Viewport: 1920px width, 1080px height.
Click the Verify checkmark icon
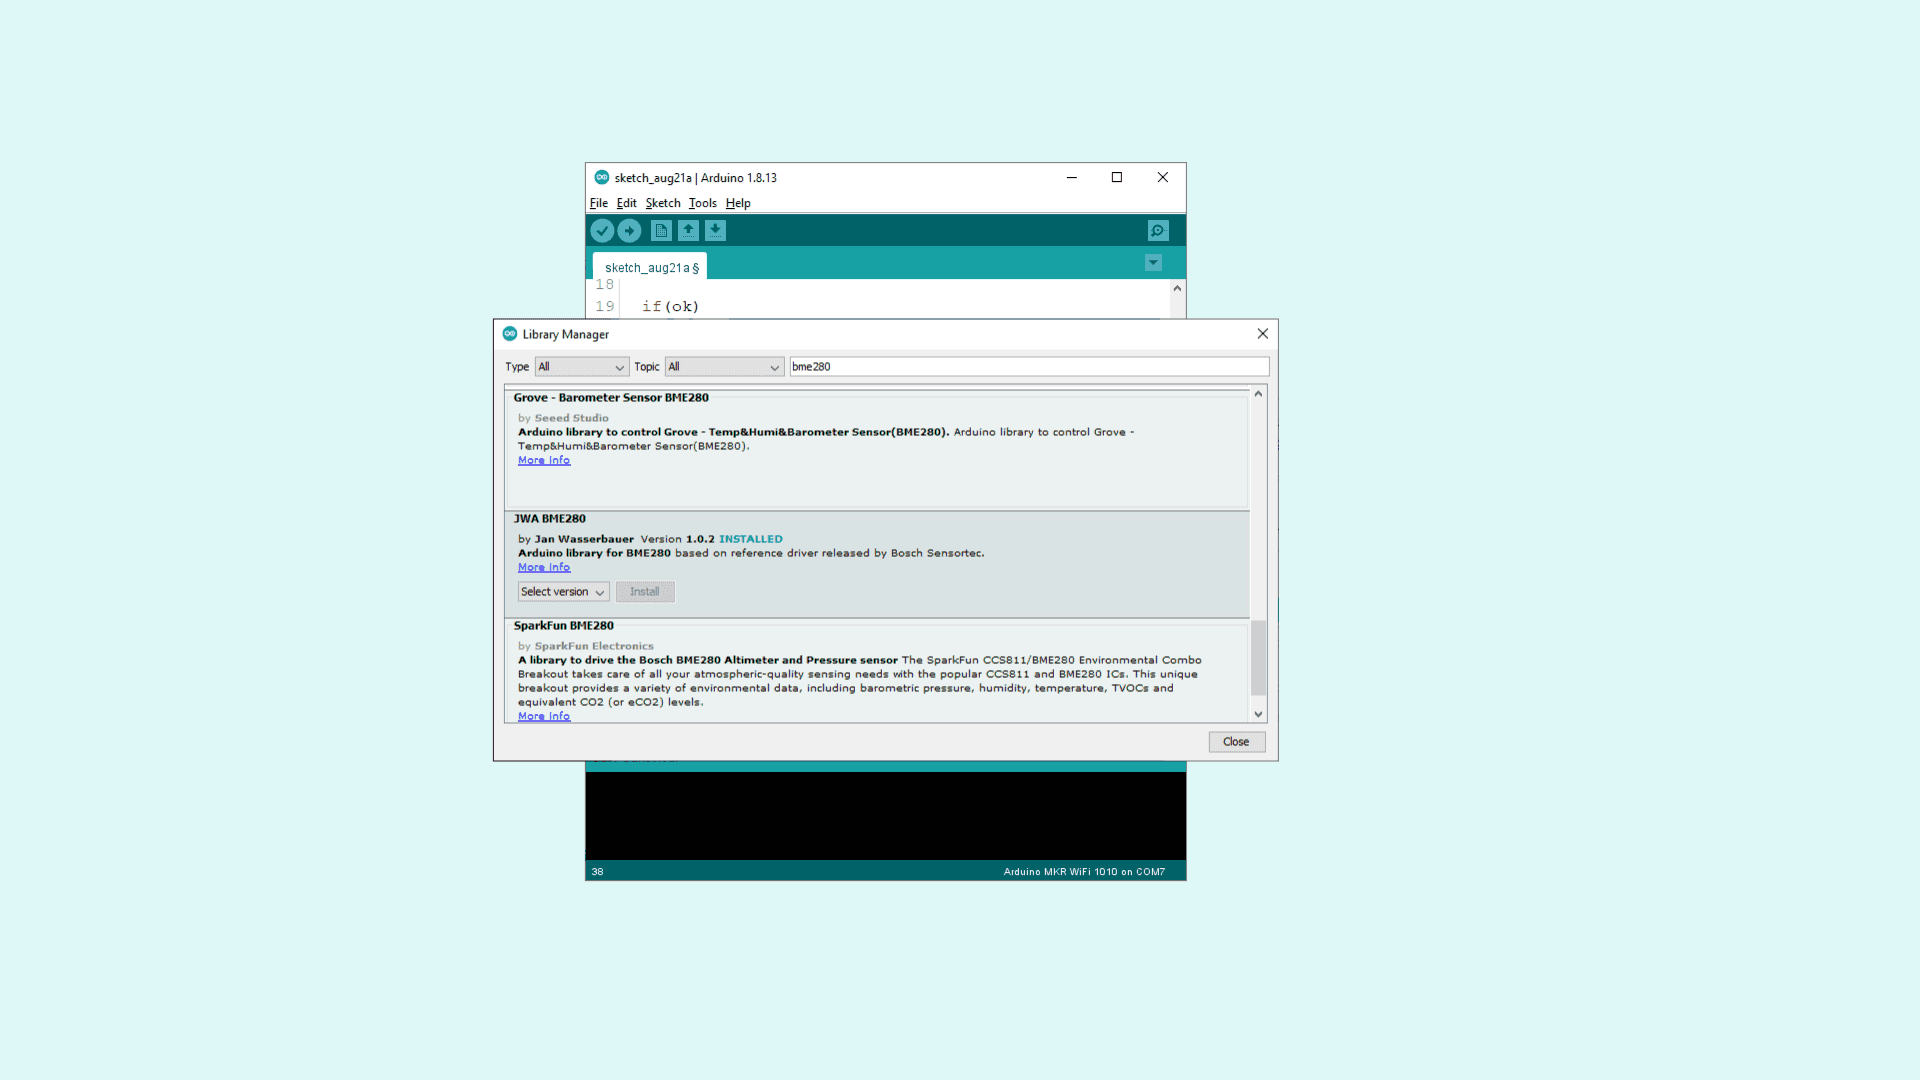click(x=602, y=231)
